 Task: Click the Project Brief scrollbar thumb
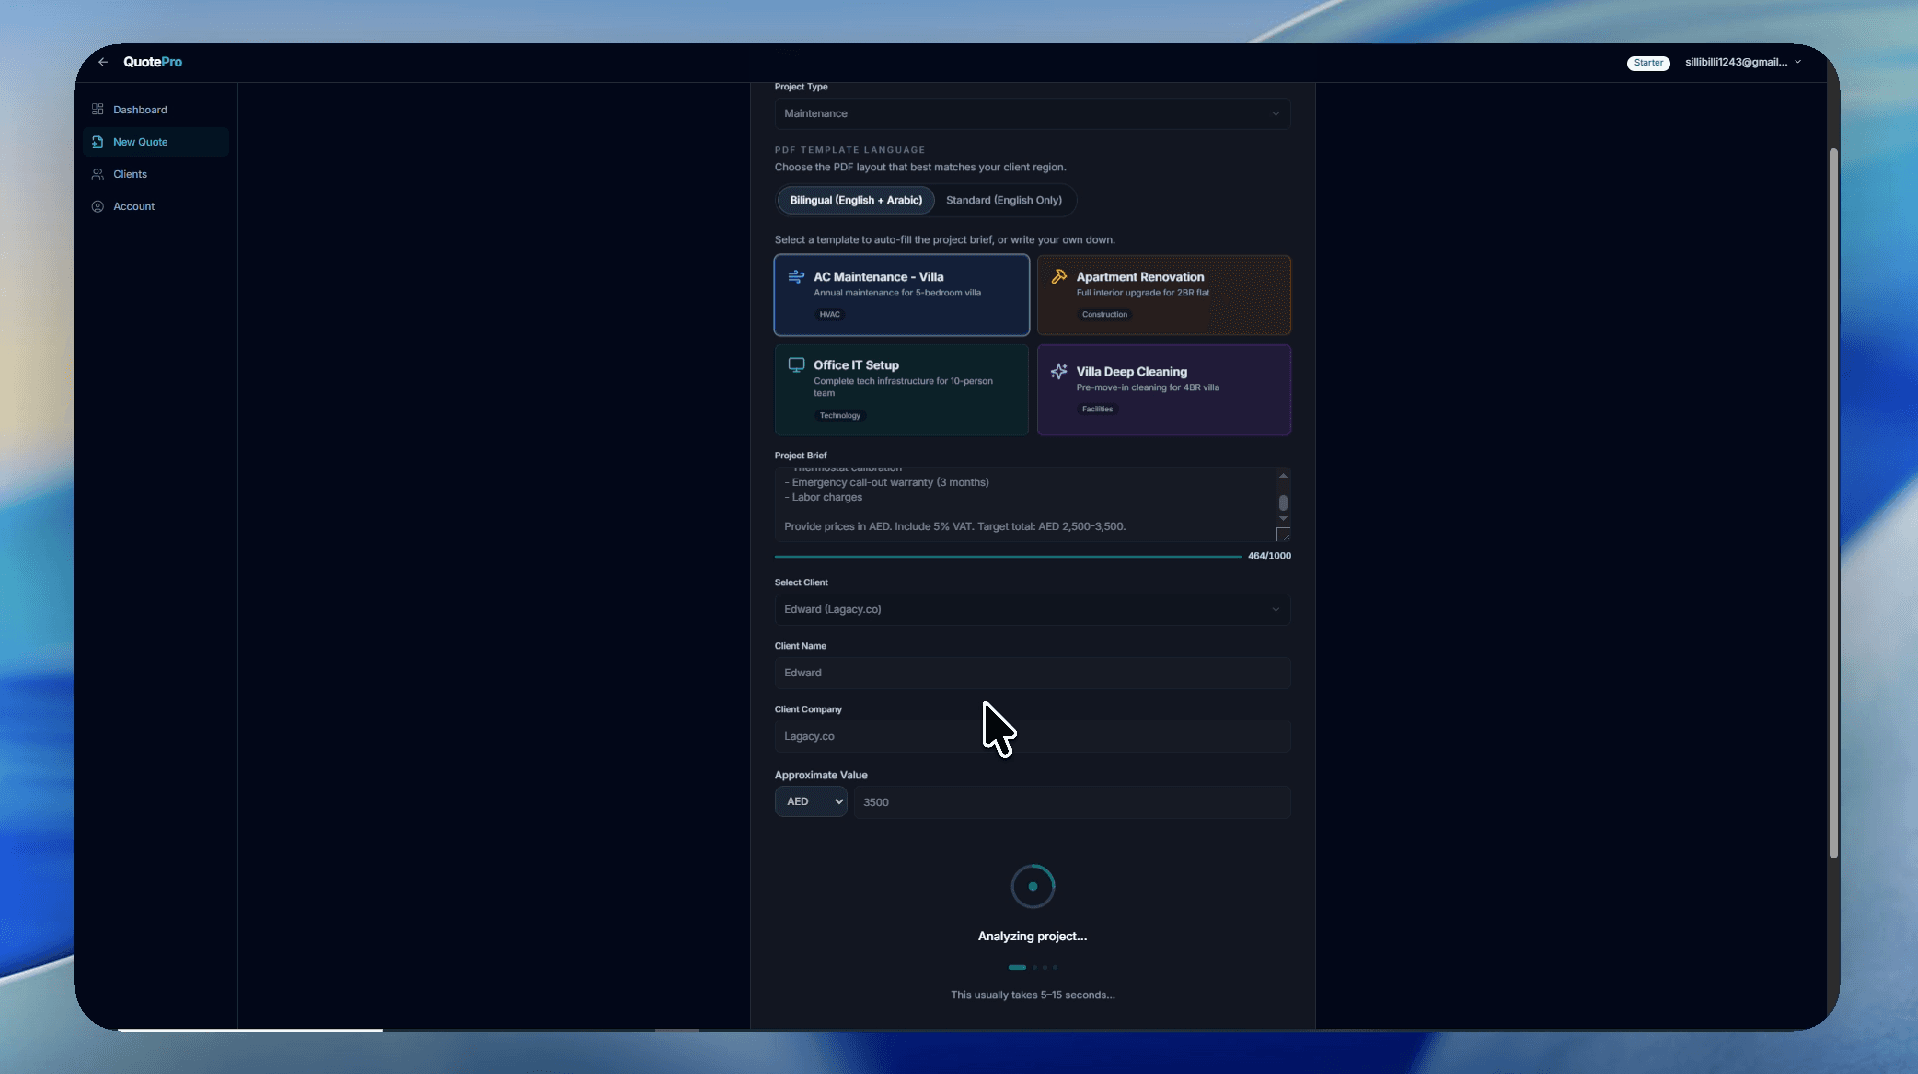(x=1283, y=503)
